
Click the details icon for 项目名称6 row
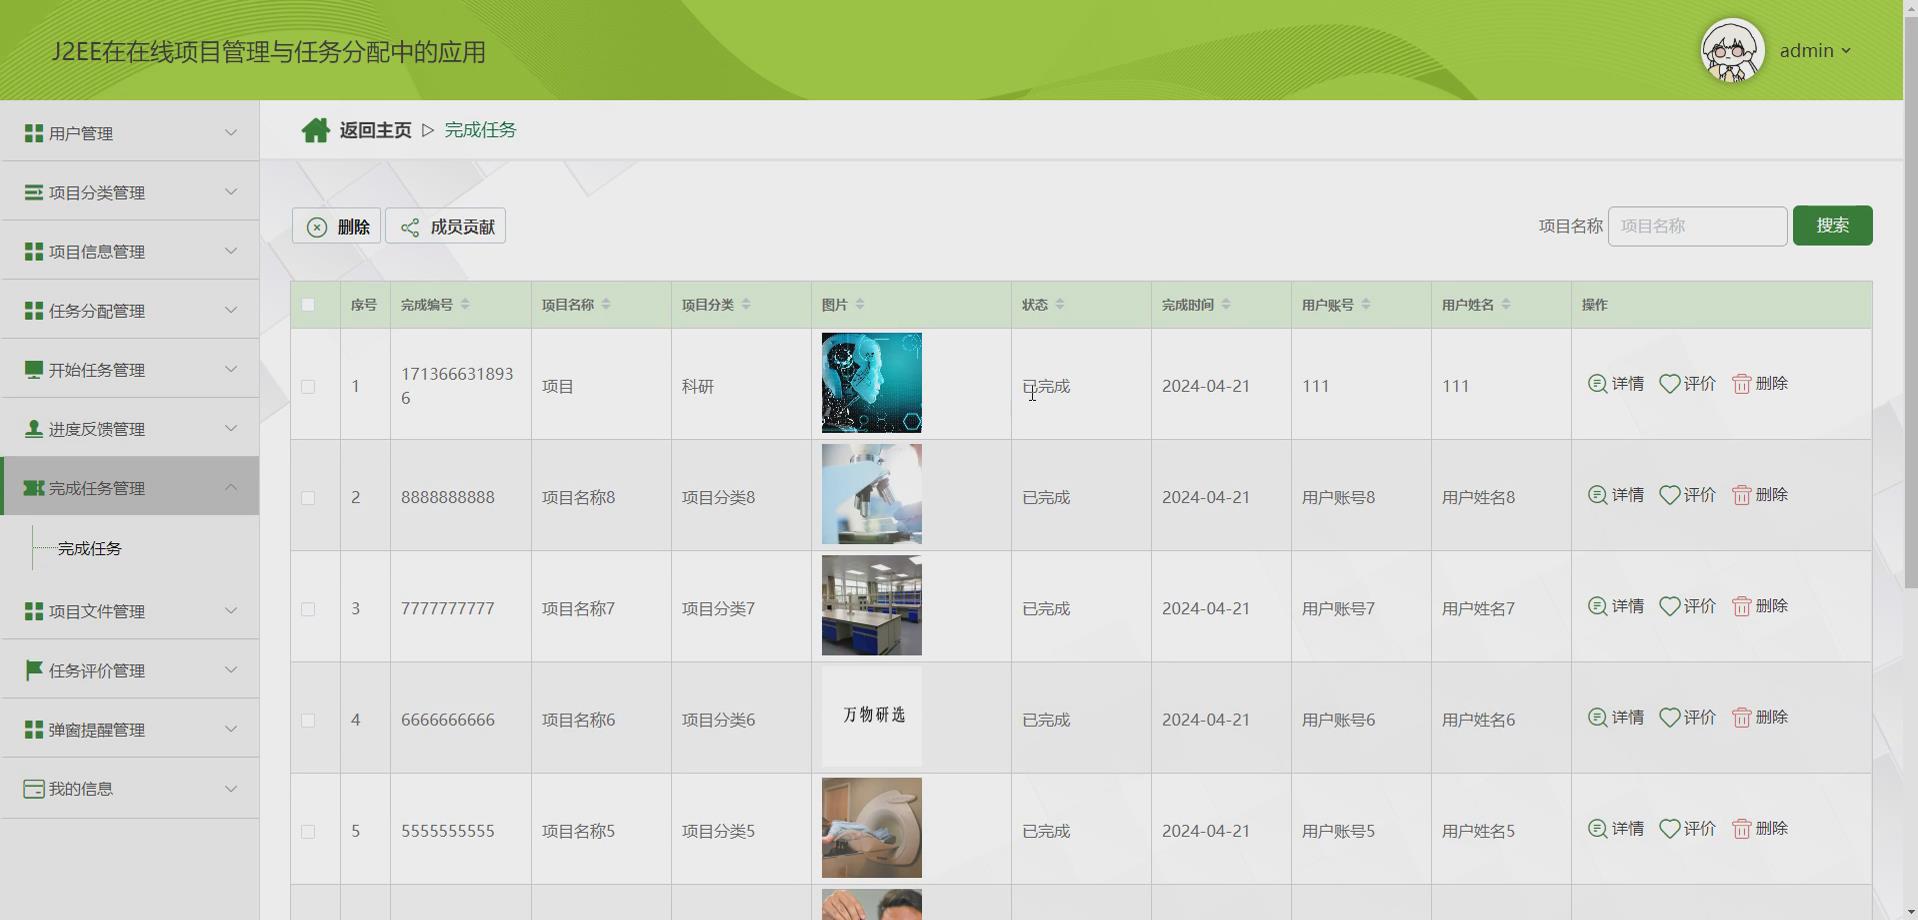[1597, 718]
